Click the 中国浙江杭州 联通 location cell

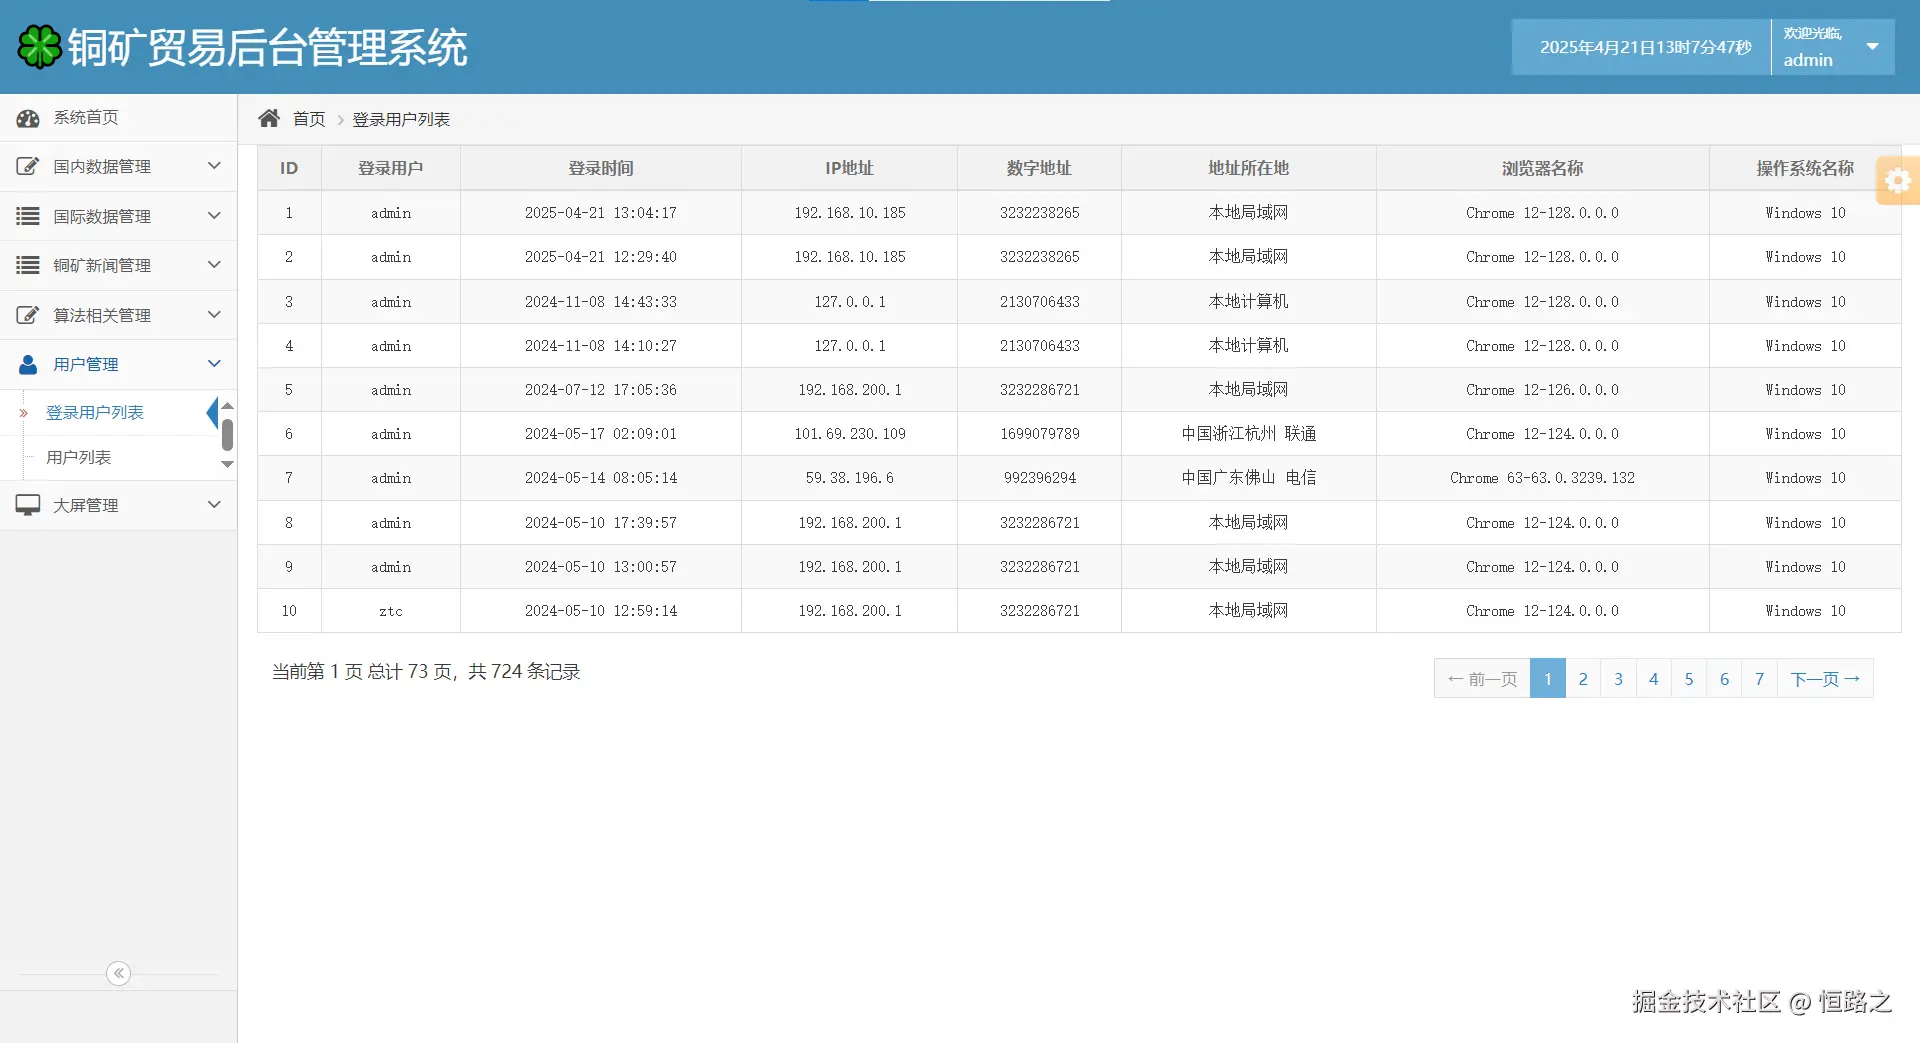[1249, 434]
